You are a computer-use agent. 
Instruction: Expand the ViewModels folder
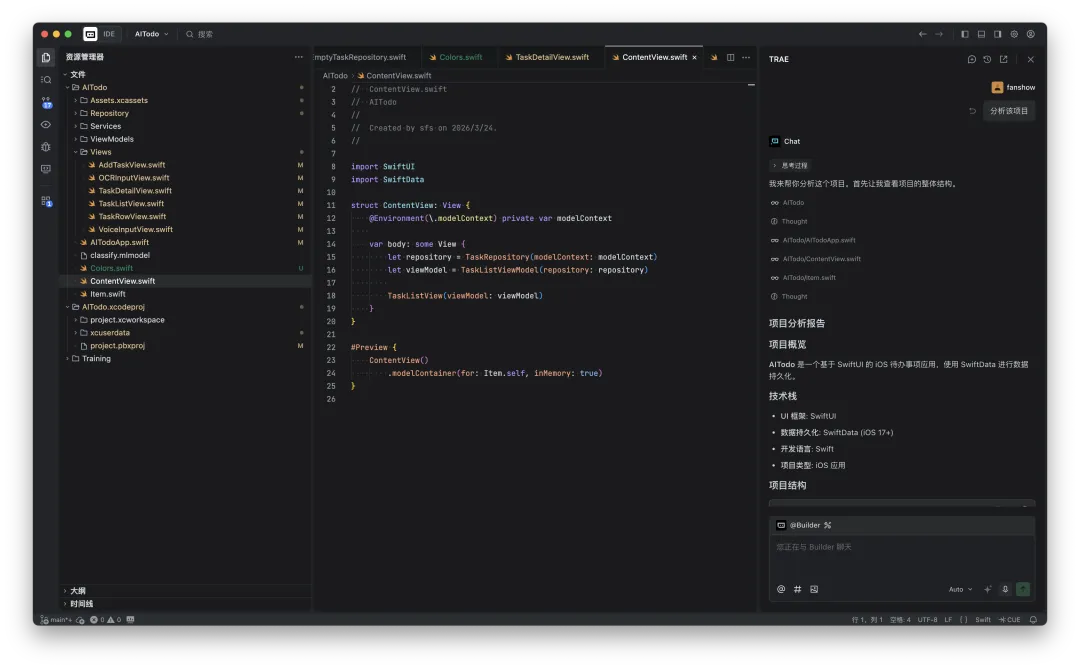[112, 139]
